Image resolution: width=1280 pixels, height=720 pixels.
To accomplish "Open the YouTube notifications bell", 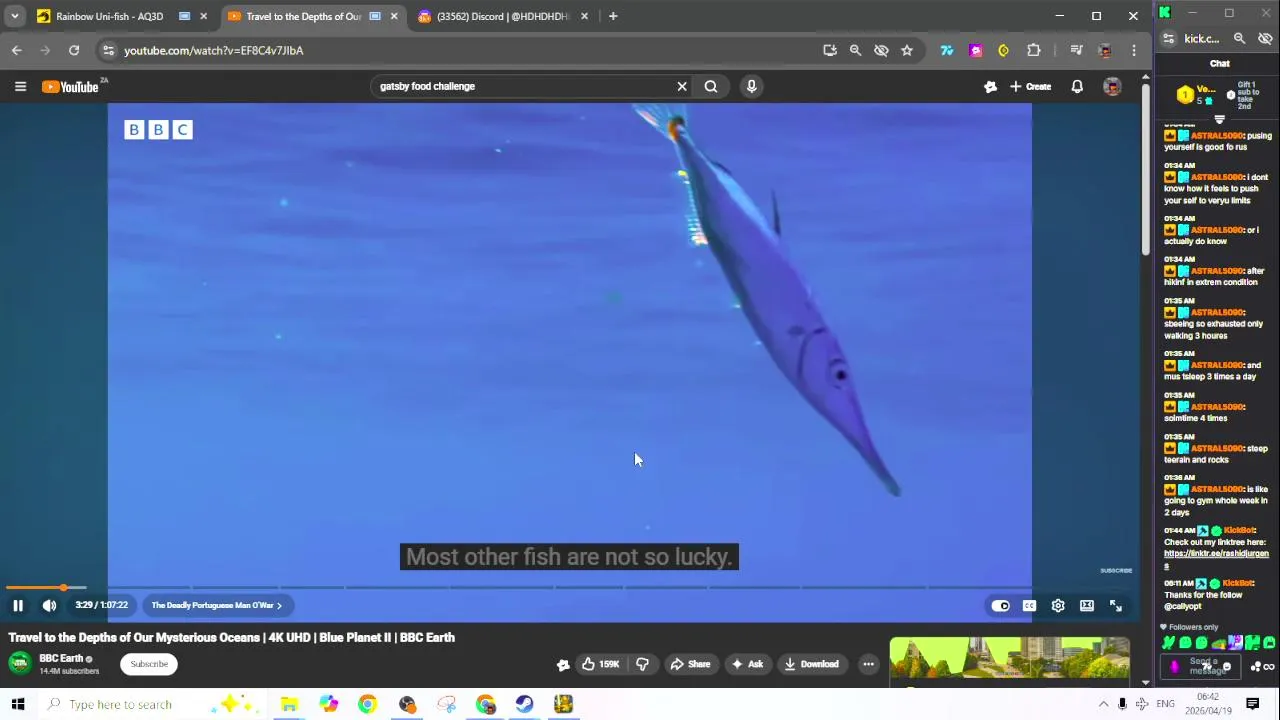I will [1077, 87].
